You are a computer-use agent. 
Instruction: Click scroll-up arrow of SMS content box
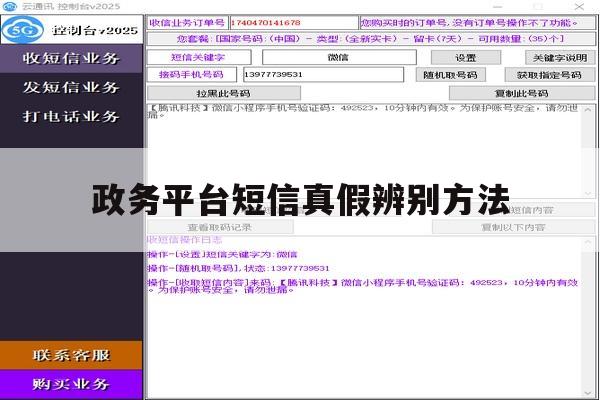588,110
